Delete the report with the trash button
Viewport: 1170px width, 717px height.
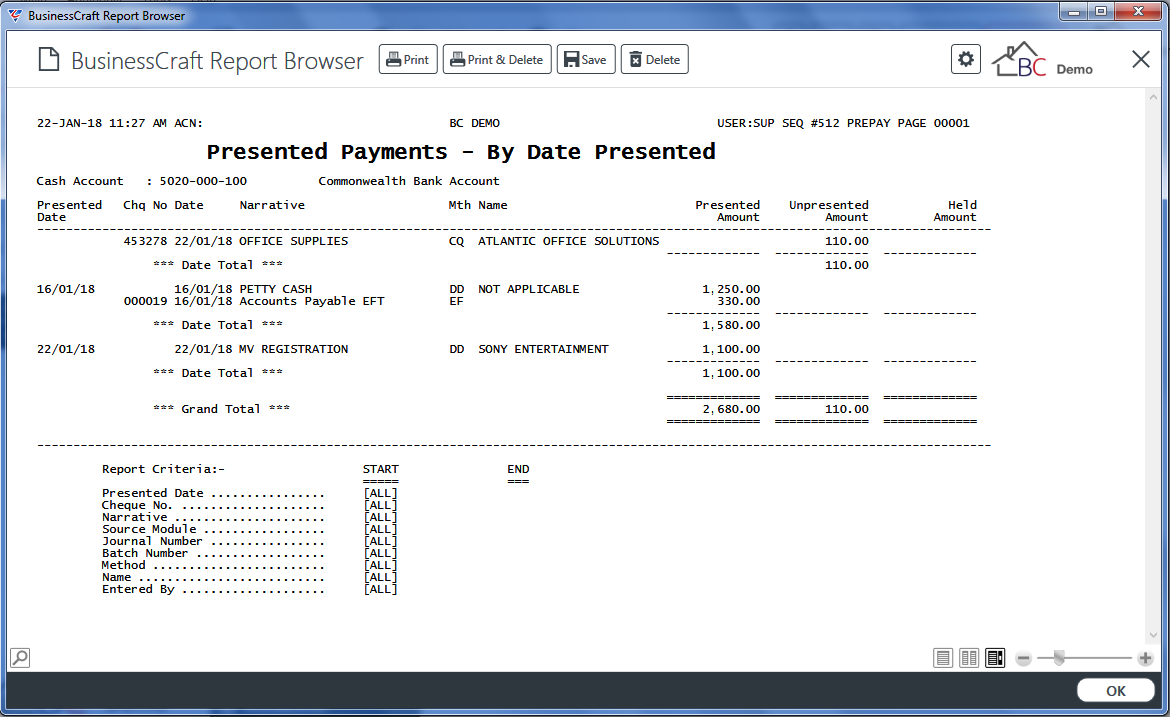tap(654, 60)
